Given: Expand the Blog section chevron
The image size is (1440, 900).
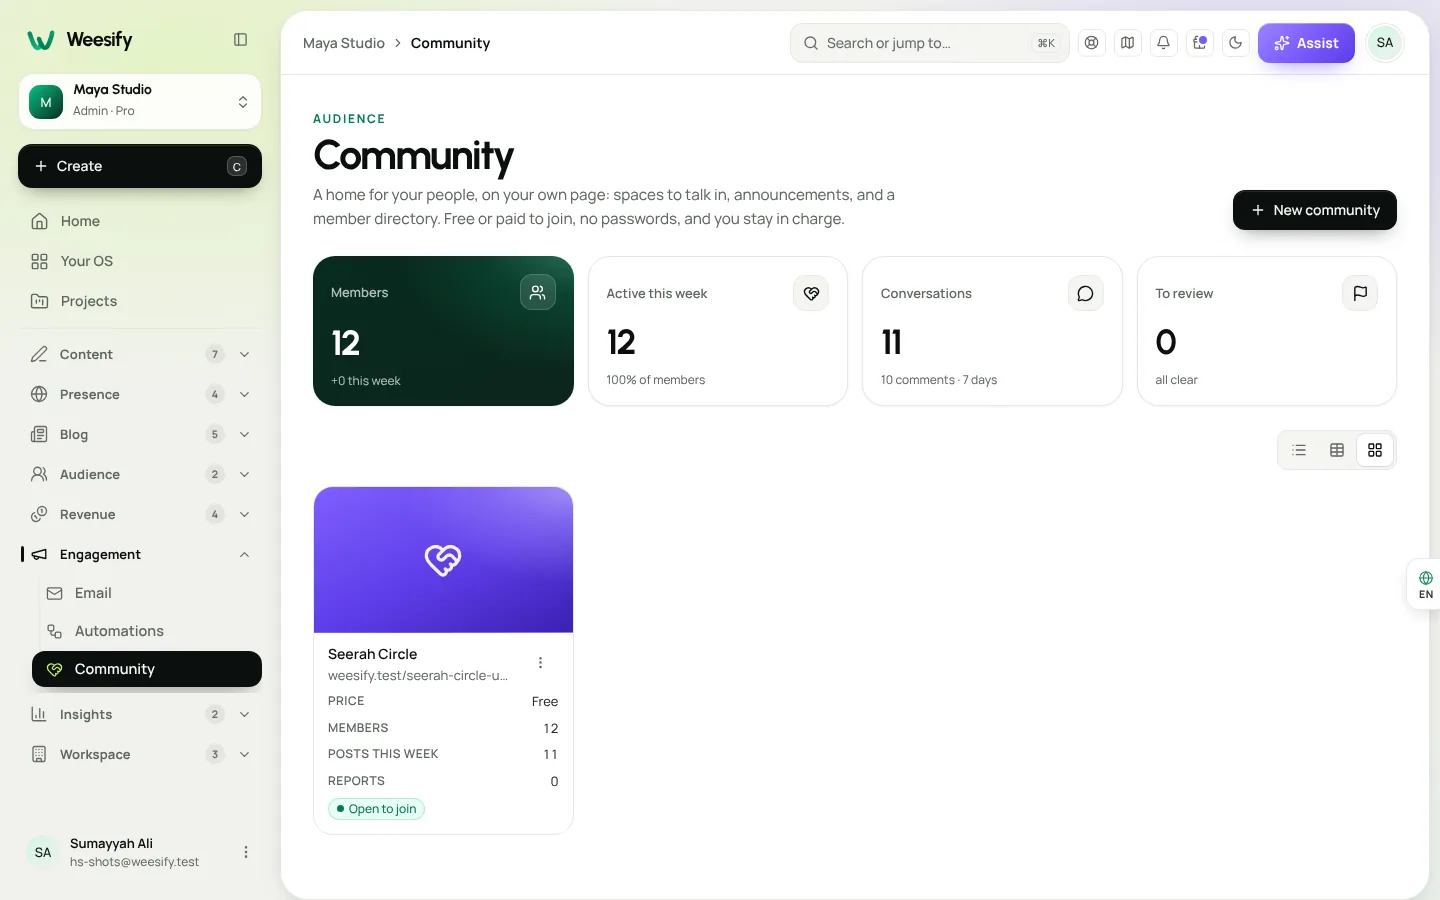Looking at the screenshot, I should 245,434.
